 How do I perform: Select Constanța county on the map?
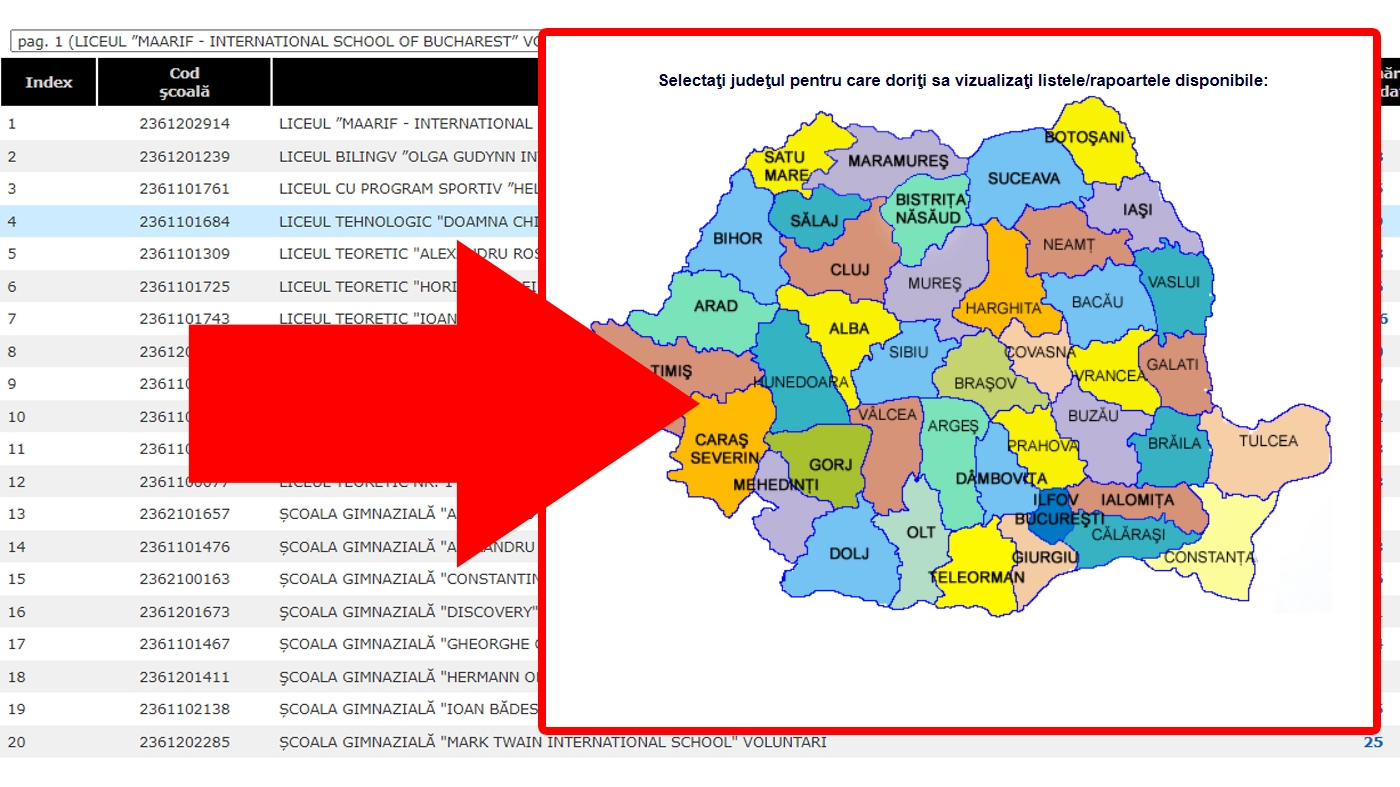[x=1209, y=557]
